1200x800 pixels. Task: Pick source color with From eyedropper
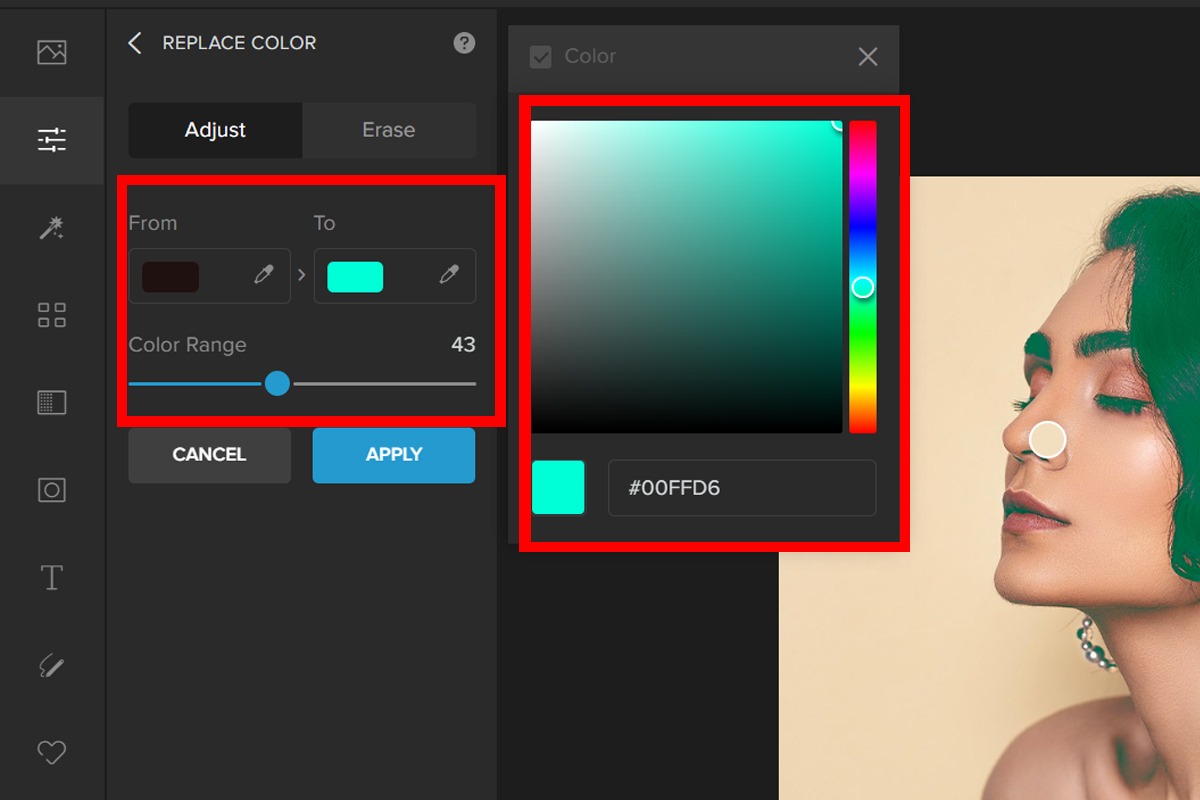tap(264, 275)
